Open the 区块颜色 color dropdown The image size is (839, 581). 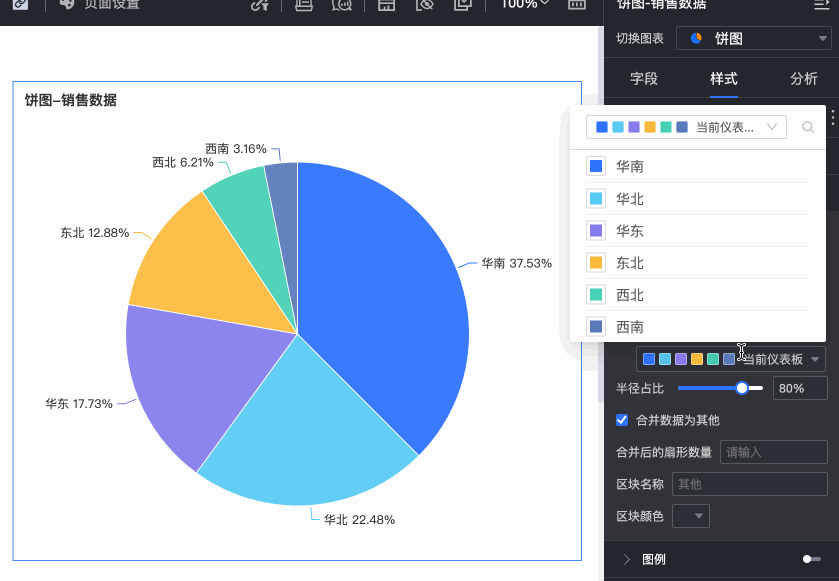[690, 516]
